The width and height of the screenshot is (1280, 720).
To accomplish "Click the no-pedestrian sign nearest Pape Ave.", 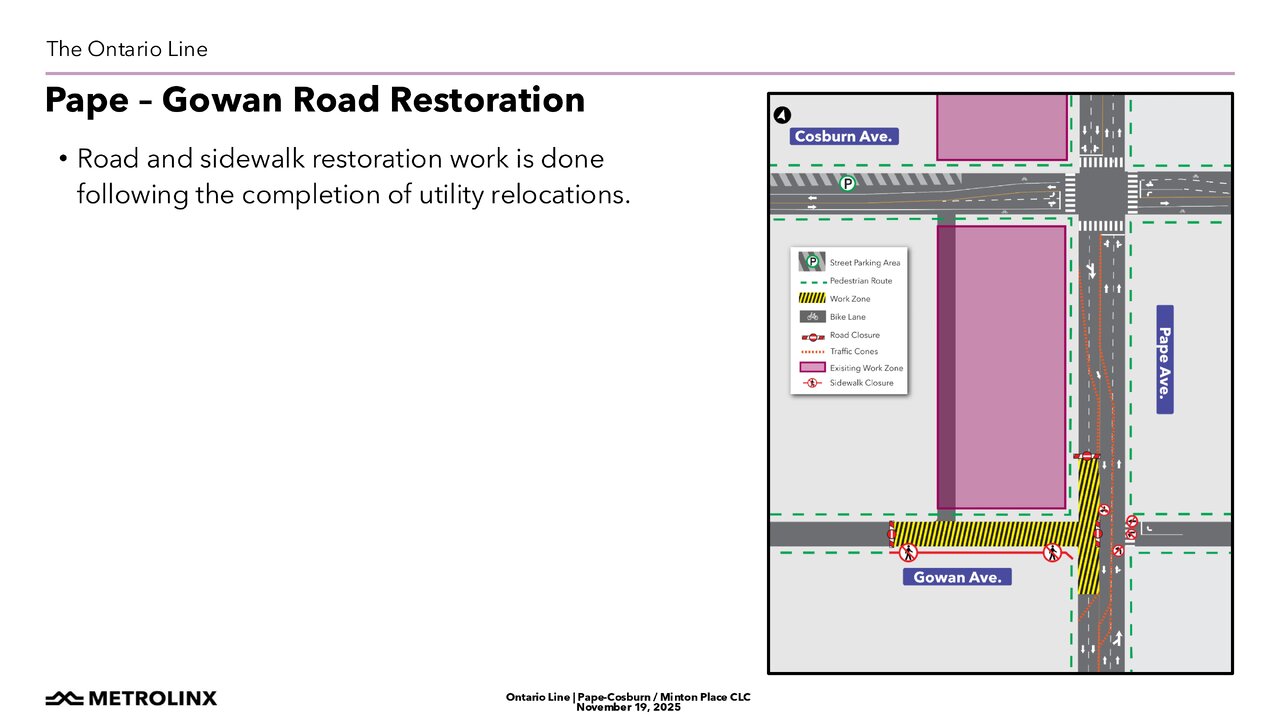I will (x=1051, y=552).
